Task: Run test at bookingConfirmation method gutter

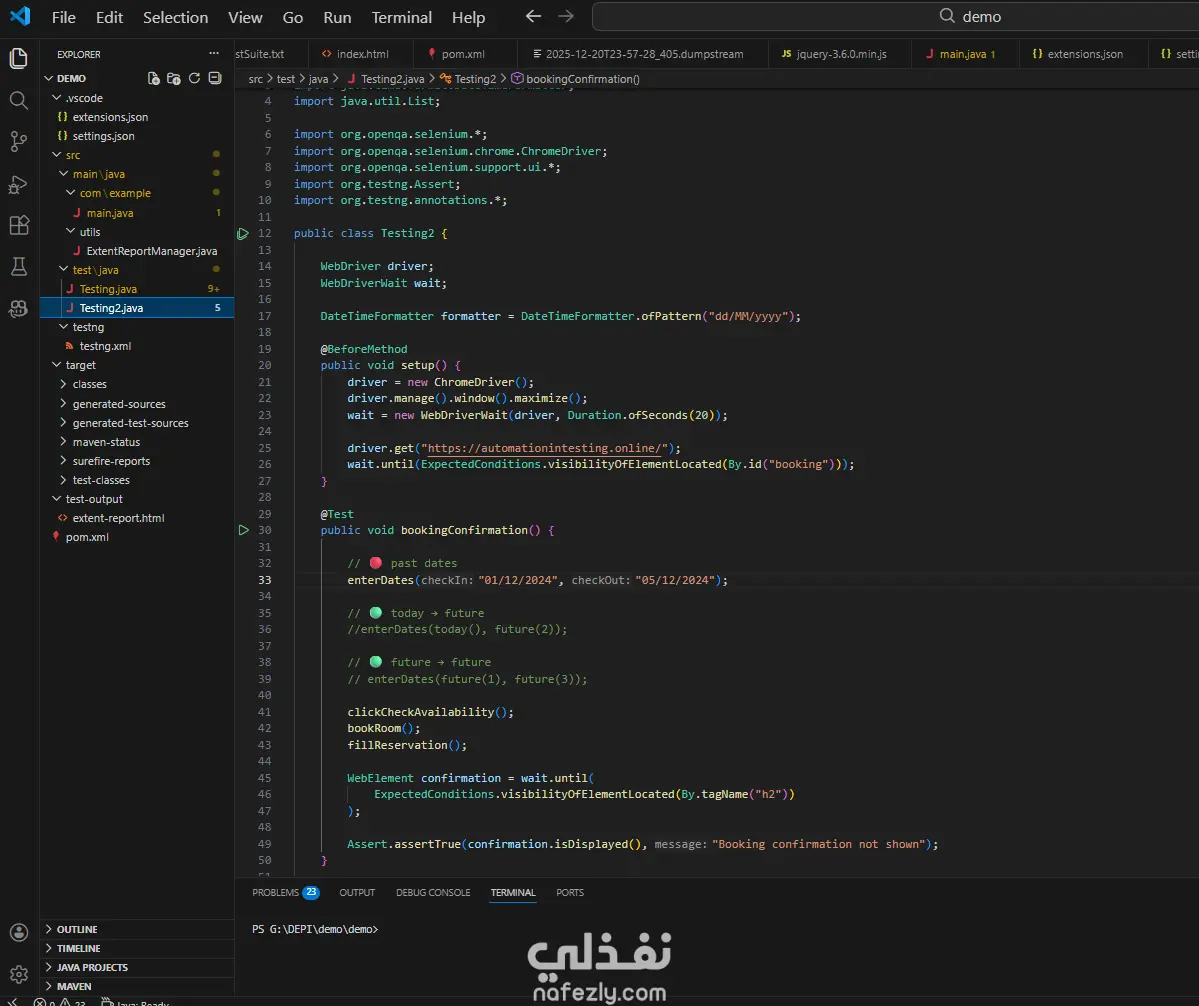Action: 243,530
